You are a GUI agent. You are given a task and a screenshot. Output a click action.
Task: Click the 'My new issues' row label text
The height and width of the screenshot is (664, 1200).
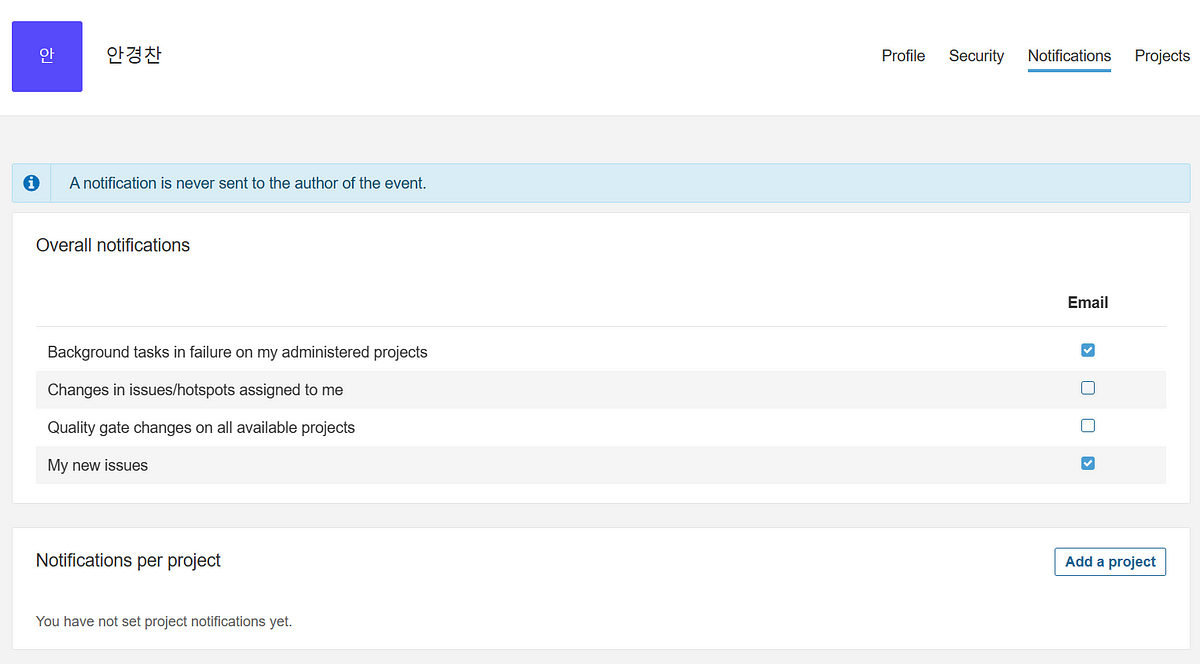[98, 465]
